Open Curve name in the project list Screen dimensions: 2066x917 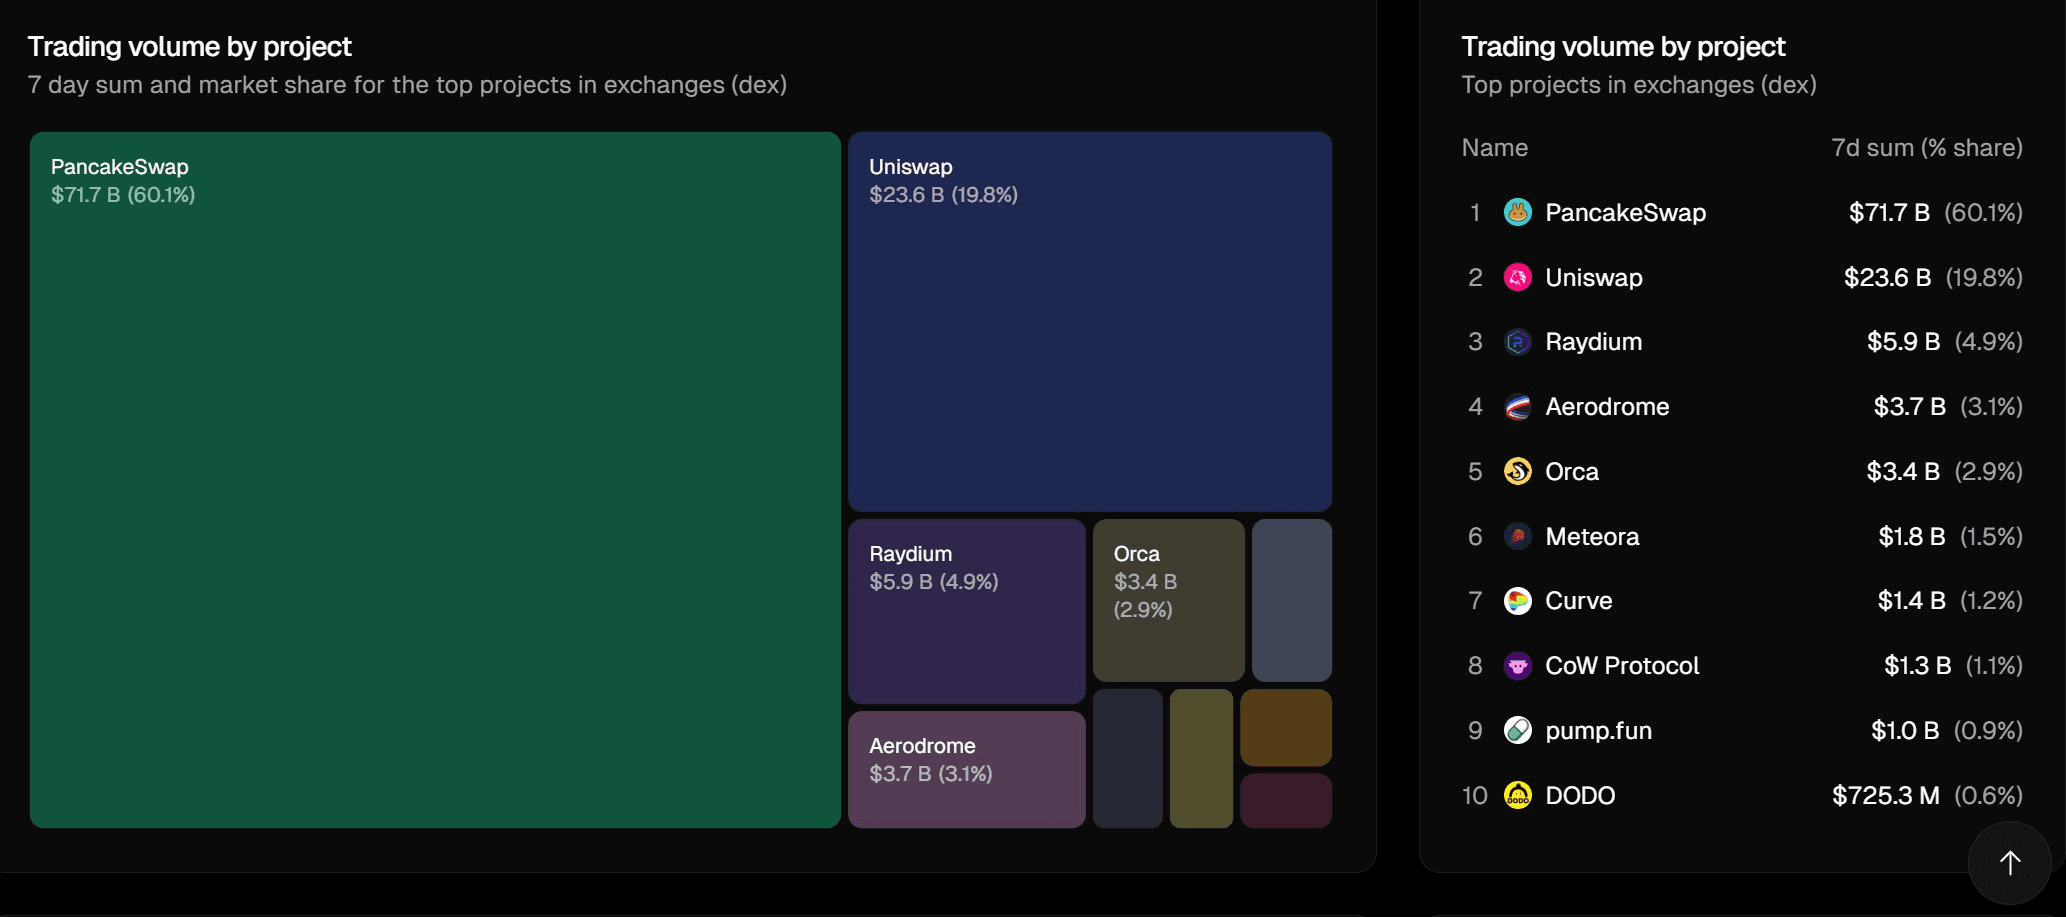tap(1579, 601)
